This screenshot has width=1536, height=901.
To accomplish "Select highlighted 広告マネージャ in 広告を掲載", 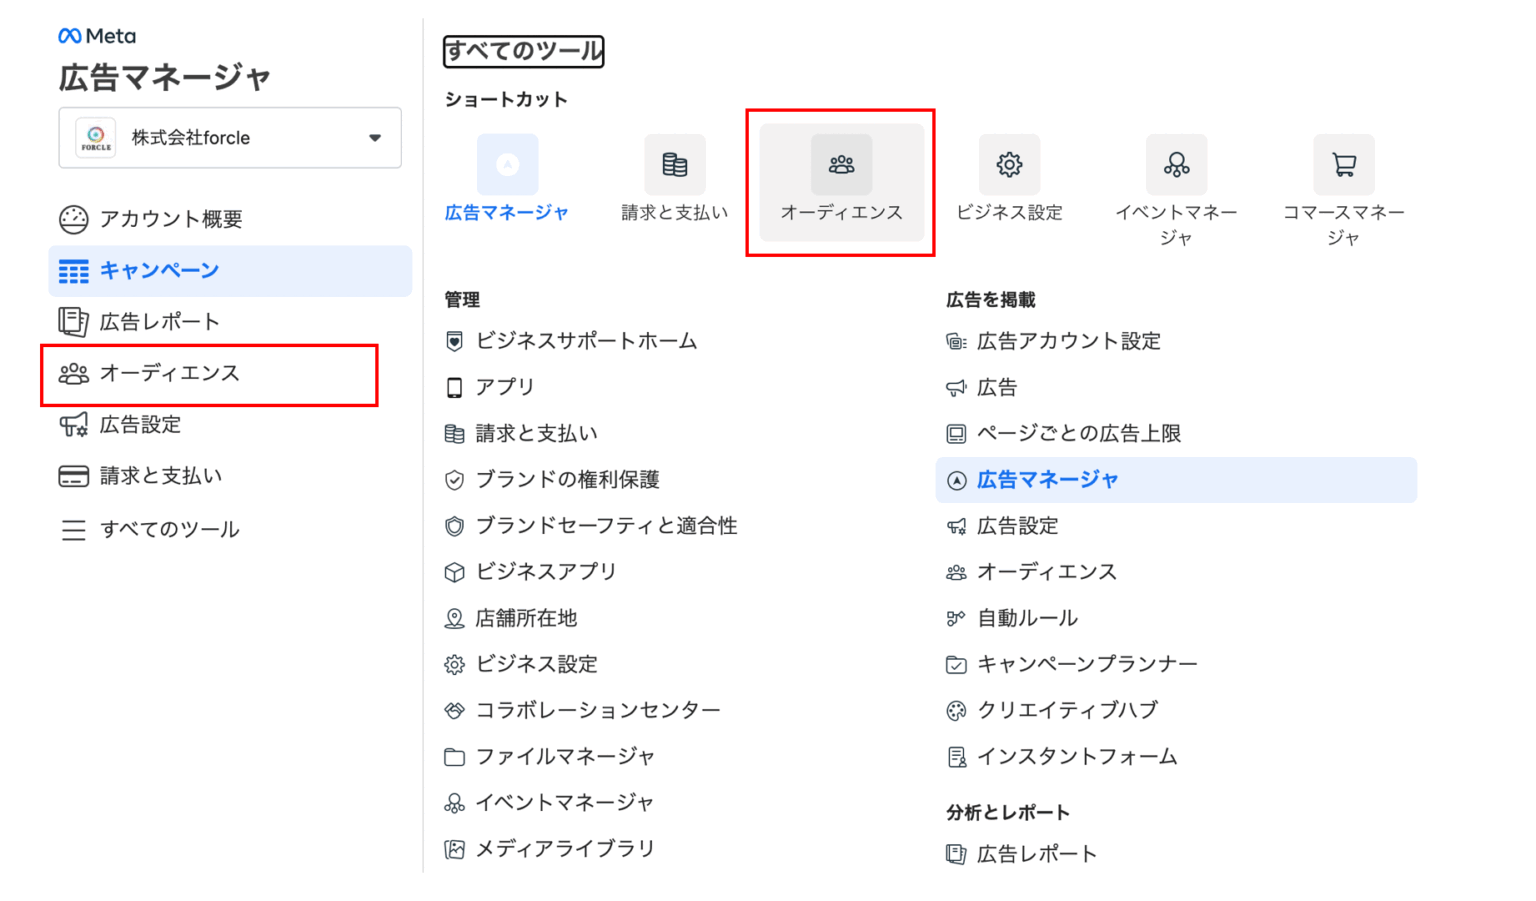I will tap(1176, 480).
